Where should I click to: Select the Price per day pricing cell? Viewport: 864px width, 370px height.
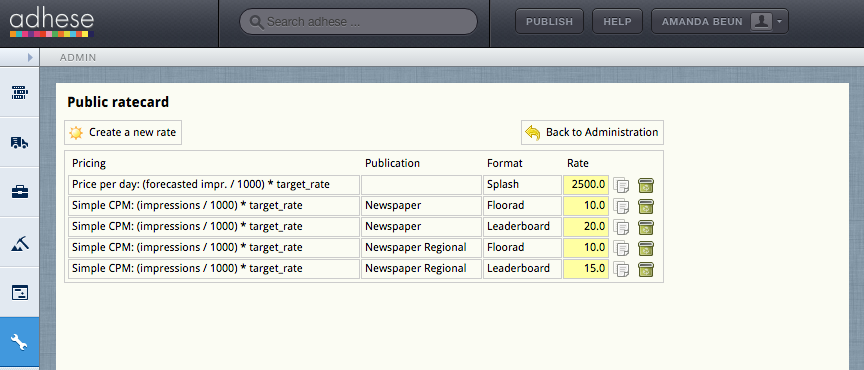click(x=214, y=185)
